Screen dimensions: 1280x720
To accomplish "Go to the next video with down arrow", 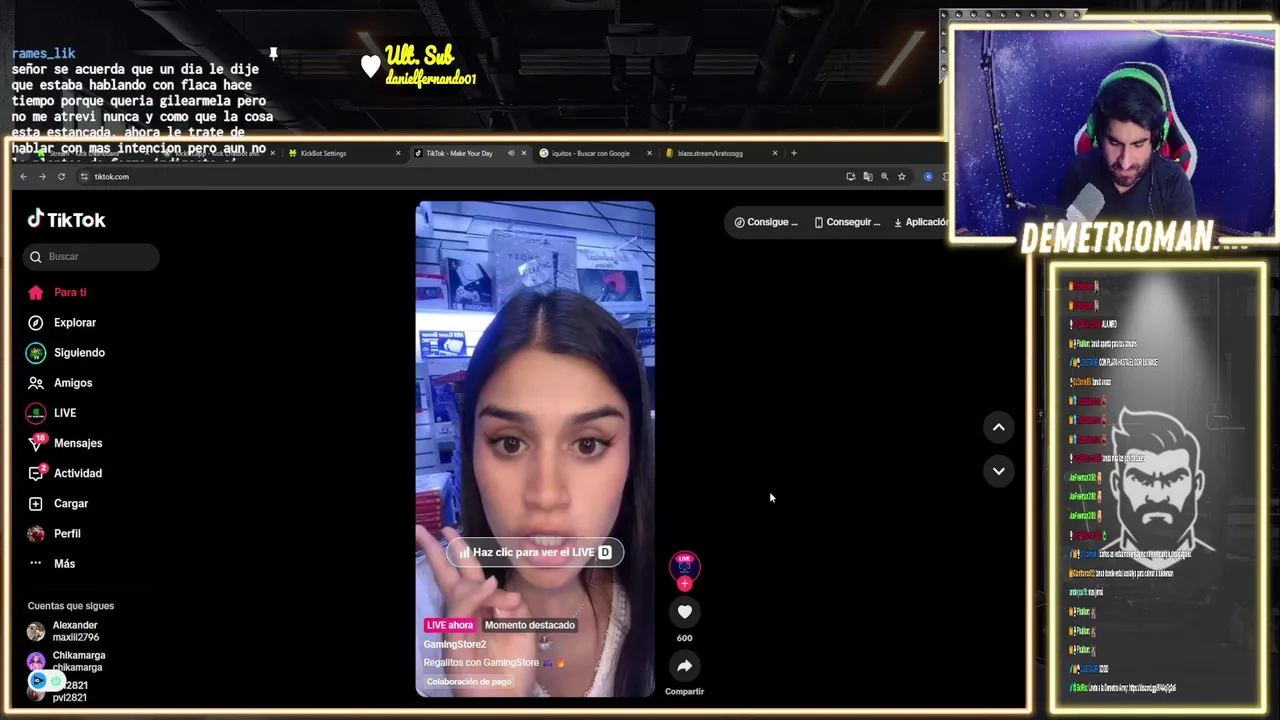I will 998,471.
